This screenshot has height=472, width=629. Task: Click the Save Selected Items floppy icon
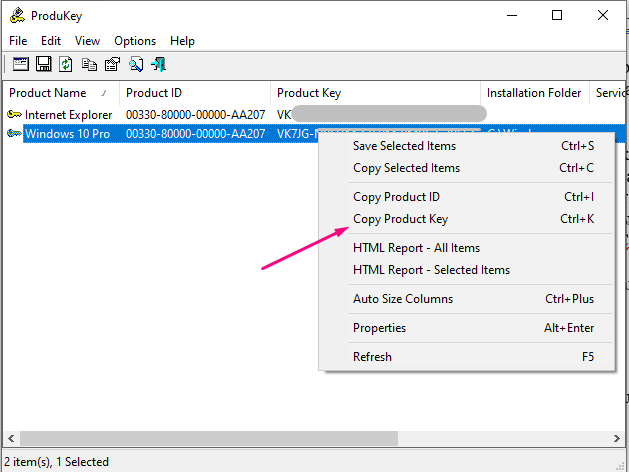[x=44, y=64]
